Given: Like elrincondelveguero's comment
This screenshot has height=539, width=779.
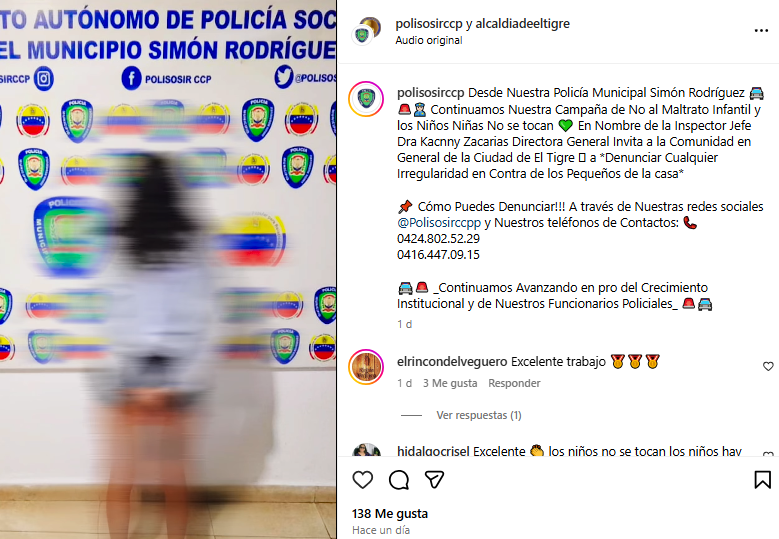Looking at the screenshot, I should coord(768,367).
